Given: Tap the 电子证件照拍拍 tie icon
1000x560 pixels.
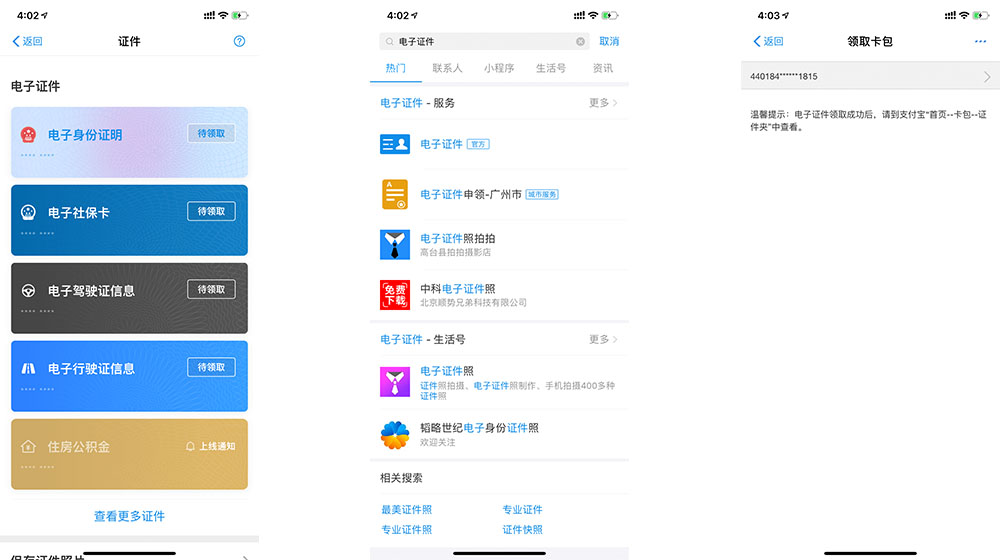Looking at the screenshot, I should click(395, 245).
